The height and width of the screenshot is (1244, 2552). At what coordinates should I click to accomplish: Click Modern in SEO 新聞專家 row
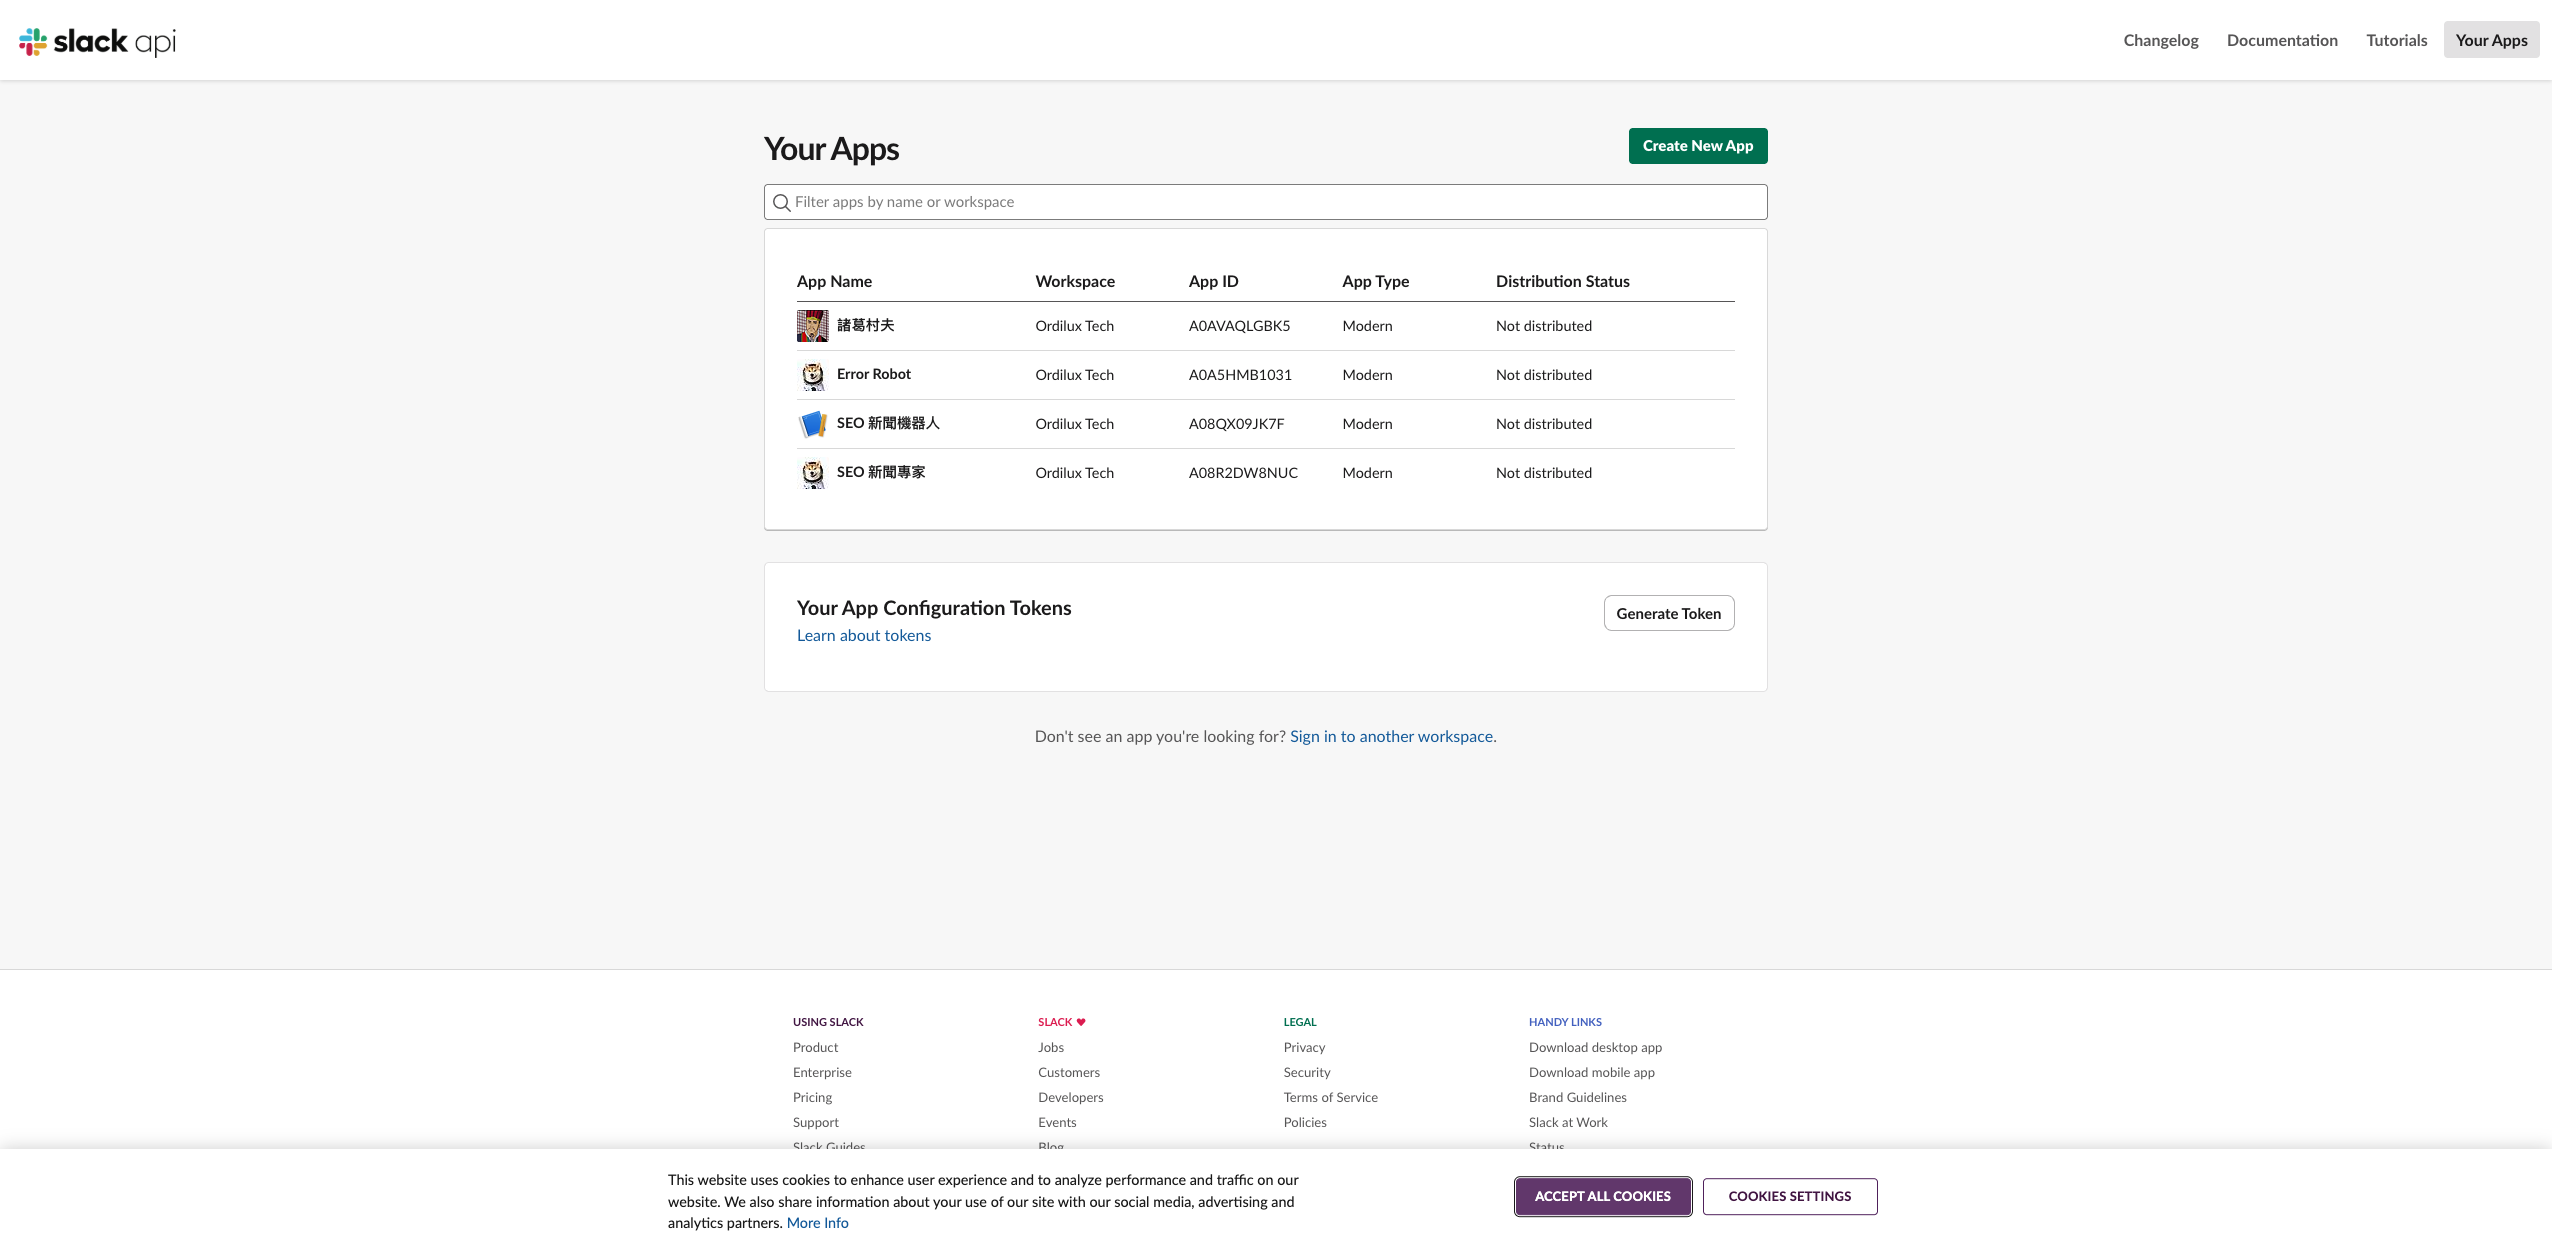pyautogui.click(x=1367, y=473)
